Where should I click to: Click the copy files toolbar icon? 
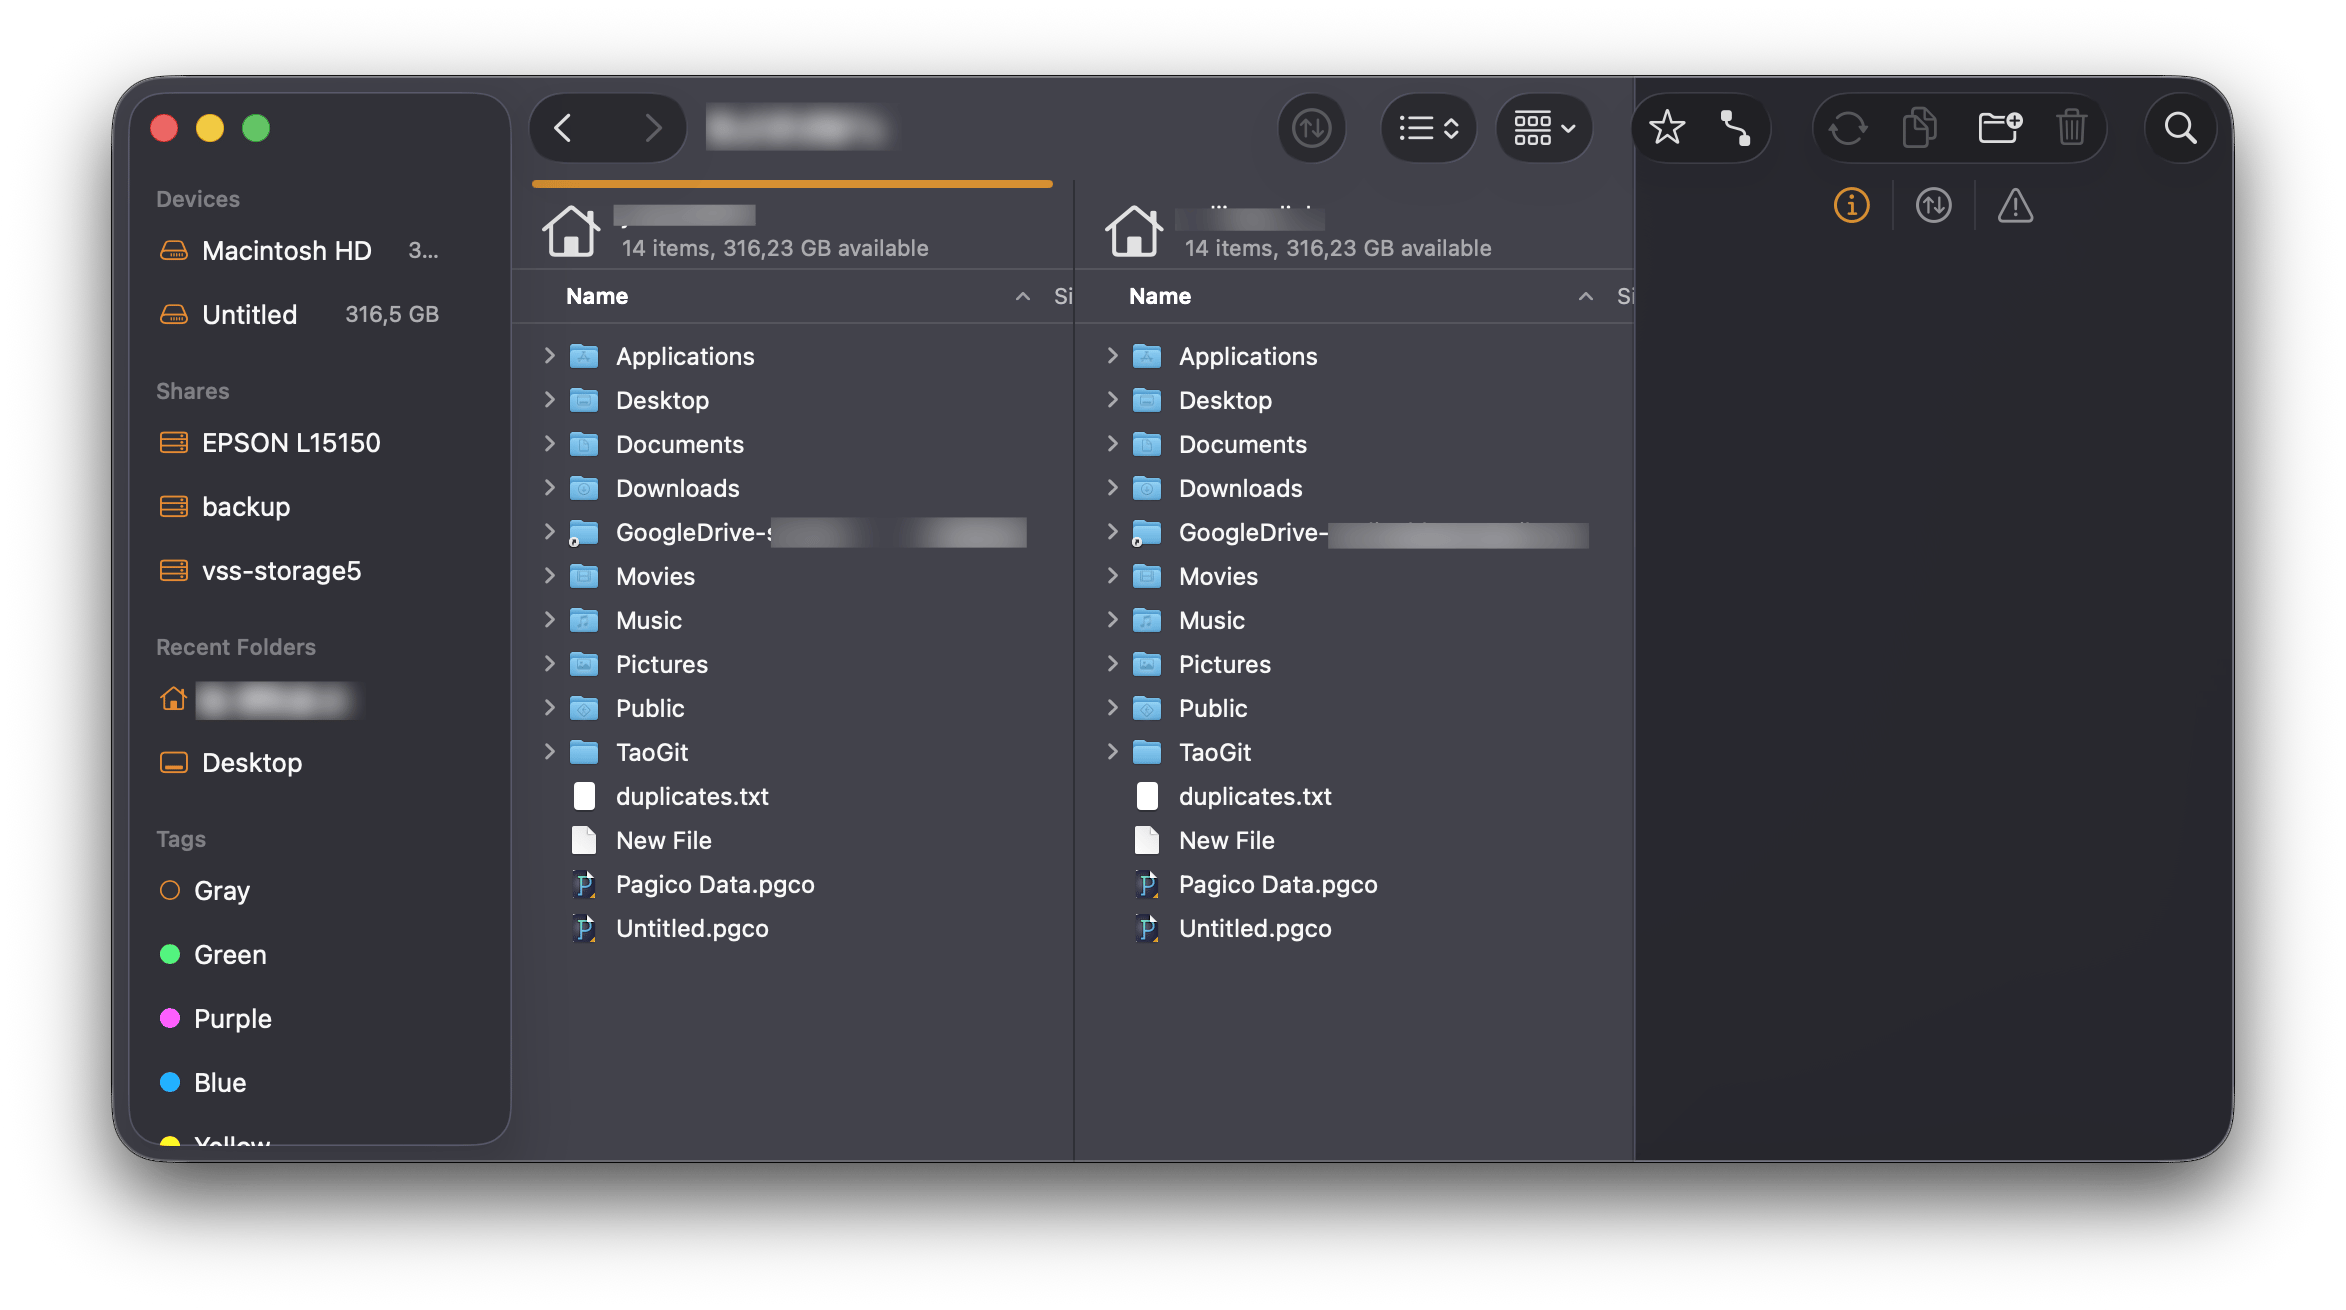(x=1919, y=128)
